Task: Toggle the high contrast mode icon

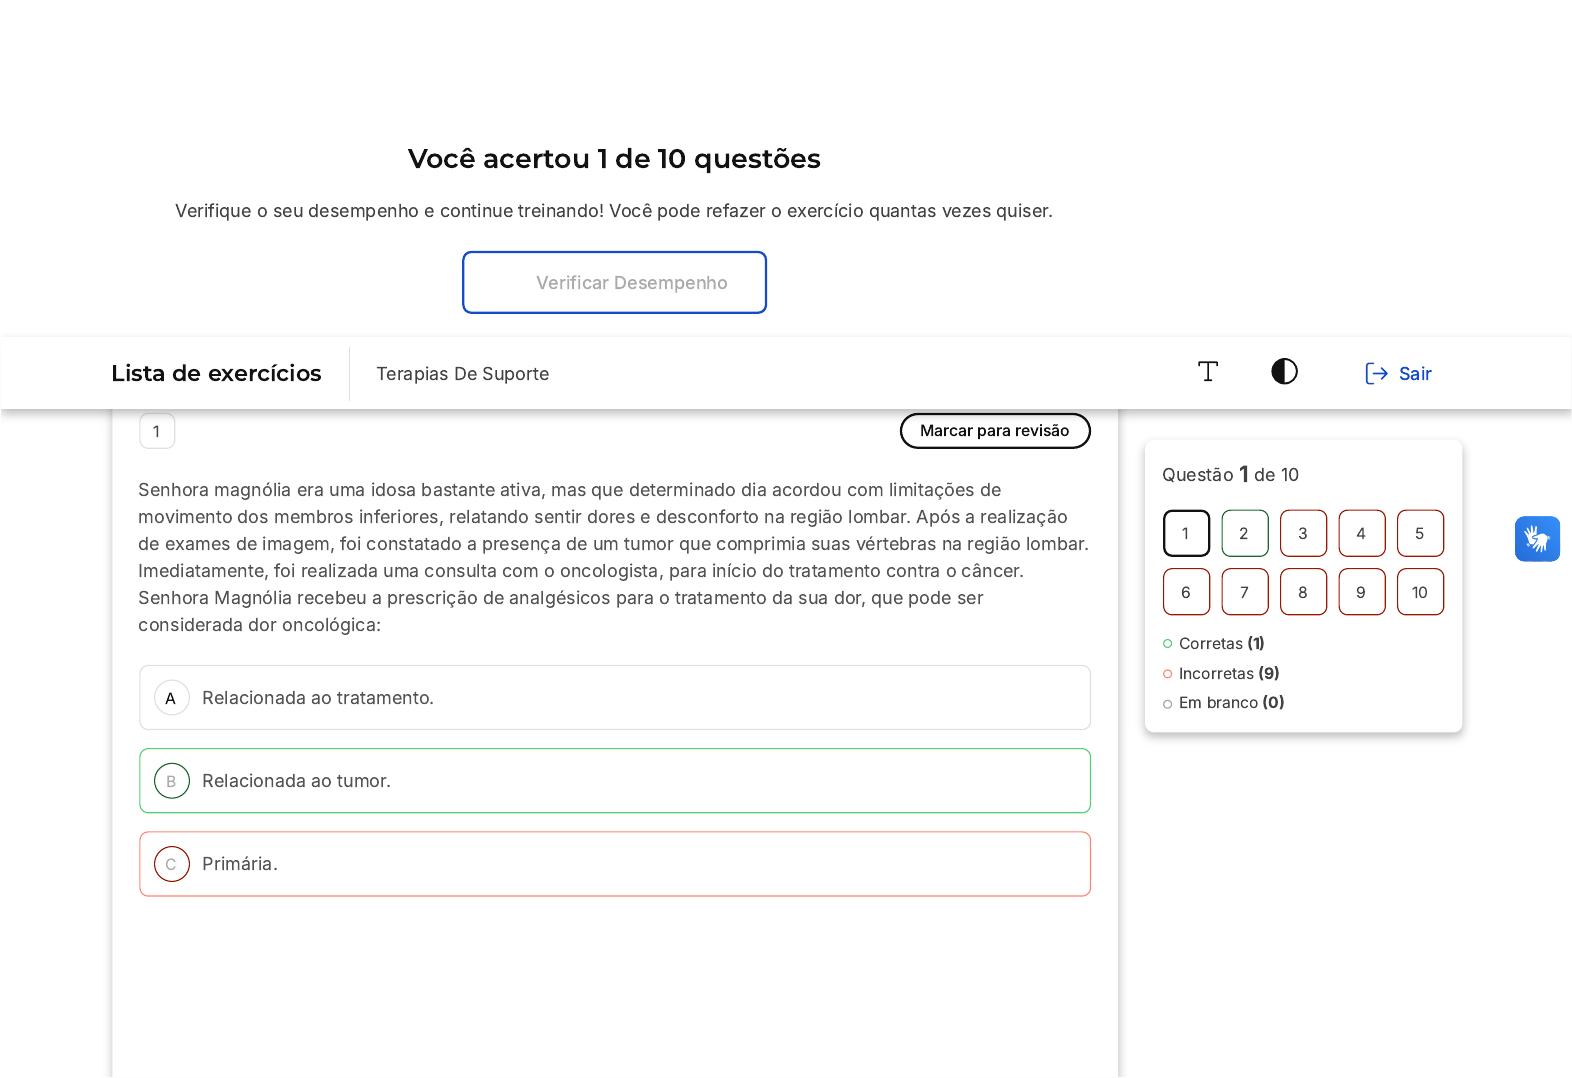Action: [x=1284, y=372]
